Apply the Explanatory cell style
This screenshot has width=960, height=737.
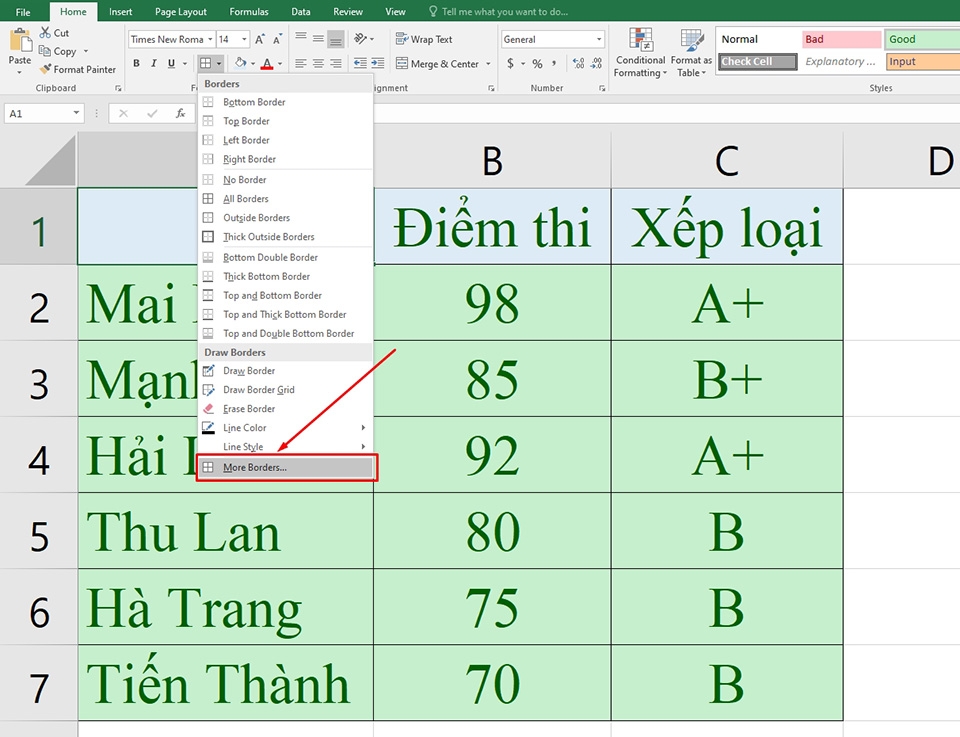point(841,61)
